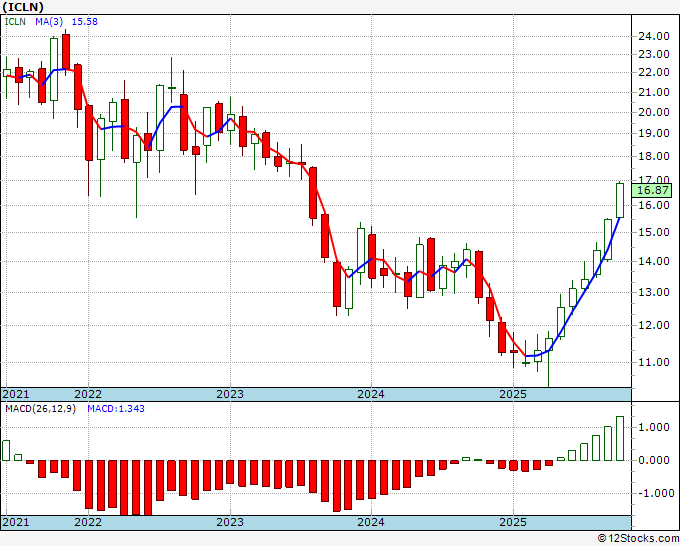Click 2024 on the price chart timeline
The height and width of the screenshot is (546, 680).
pyautogui.click(x=371, y=394)
